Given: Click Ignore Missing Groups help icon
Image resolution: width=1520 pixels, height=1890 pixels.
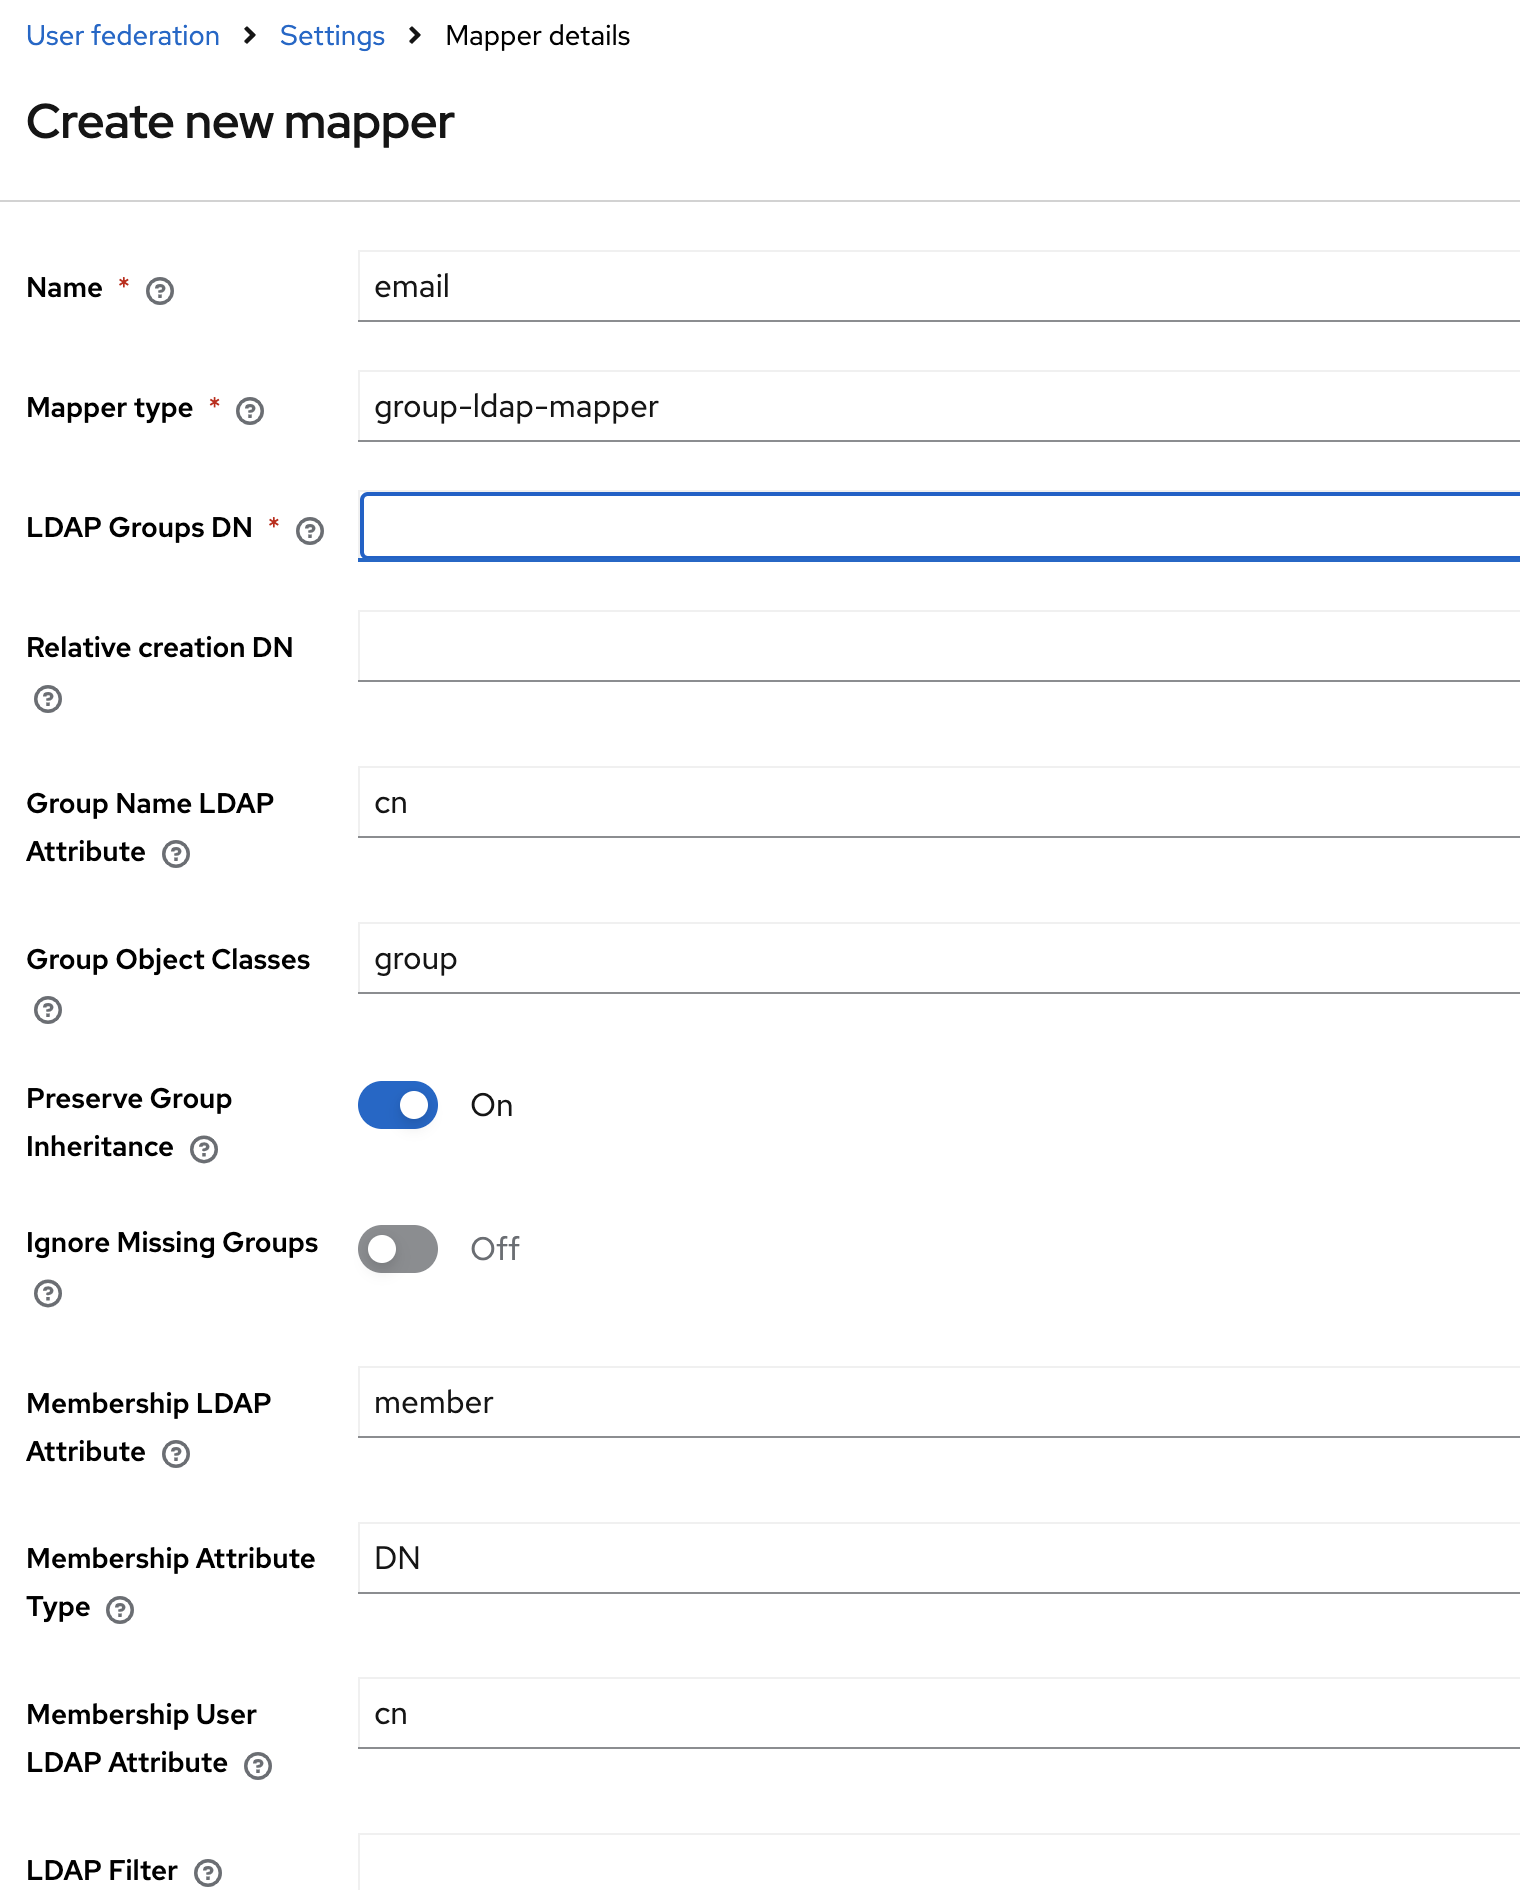Looking at the screenshot, I should 48,1294.
